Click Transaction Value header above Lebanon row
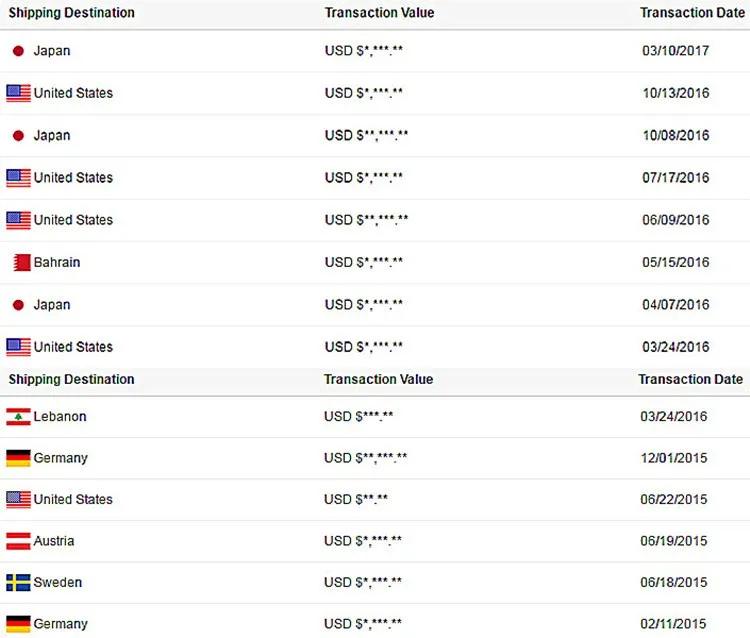 point(378,380)
